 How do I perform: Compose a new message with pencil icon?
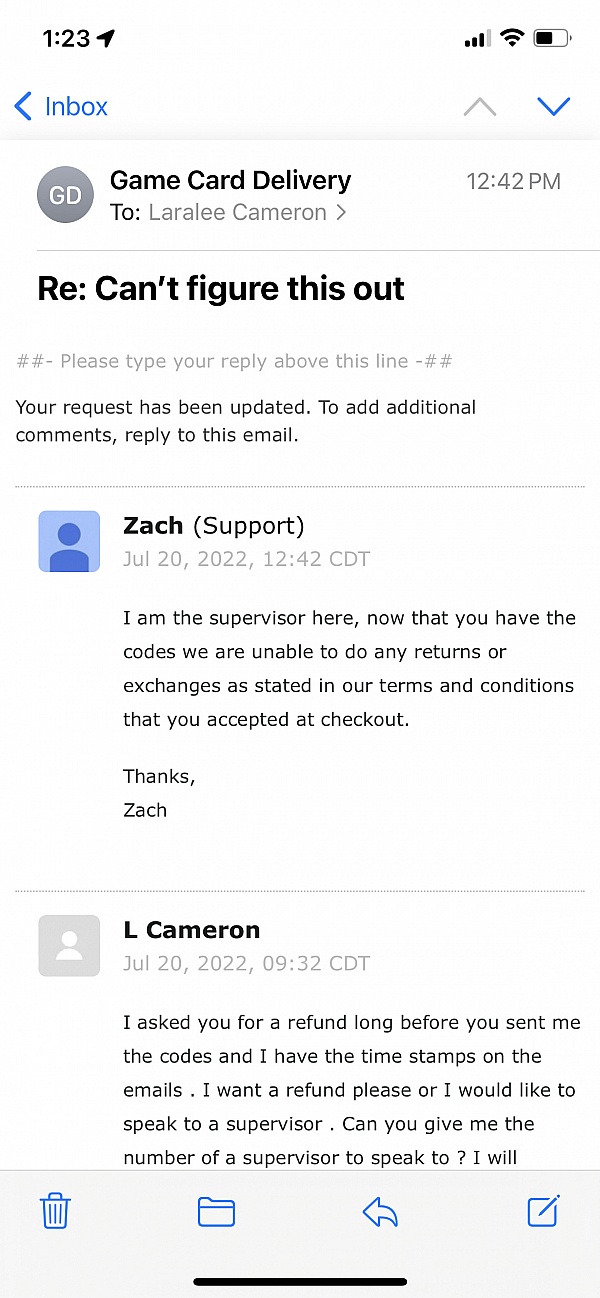click(x=543, y=1211)
